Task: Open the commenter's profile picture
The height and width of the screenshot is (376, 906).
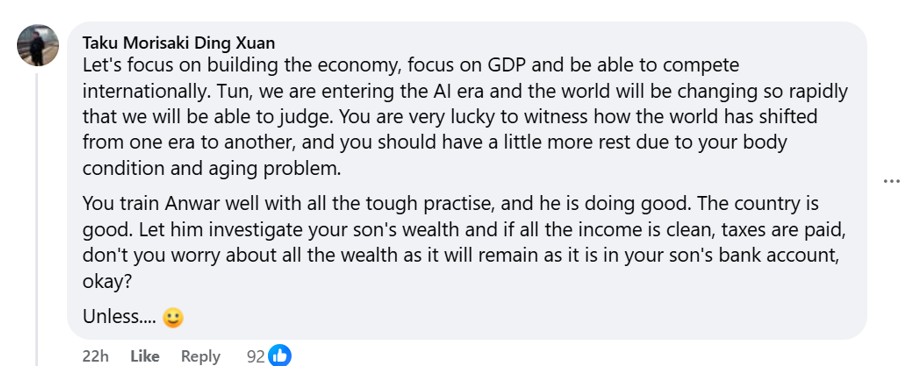Action: coord(38,45)
